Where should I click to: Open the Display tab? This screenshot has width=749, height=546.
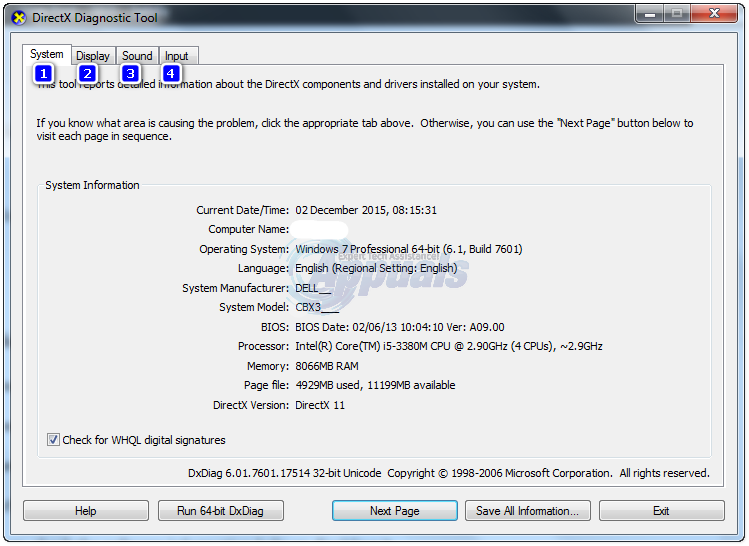click(93, 56)
